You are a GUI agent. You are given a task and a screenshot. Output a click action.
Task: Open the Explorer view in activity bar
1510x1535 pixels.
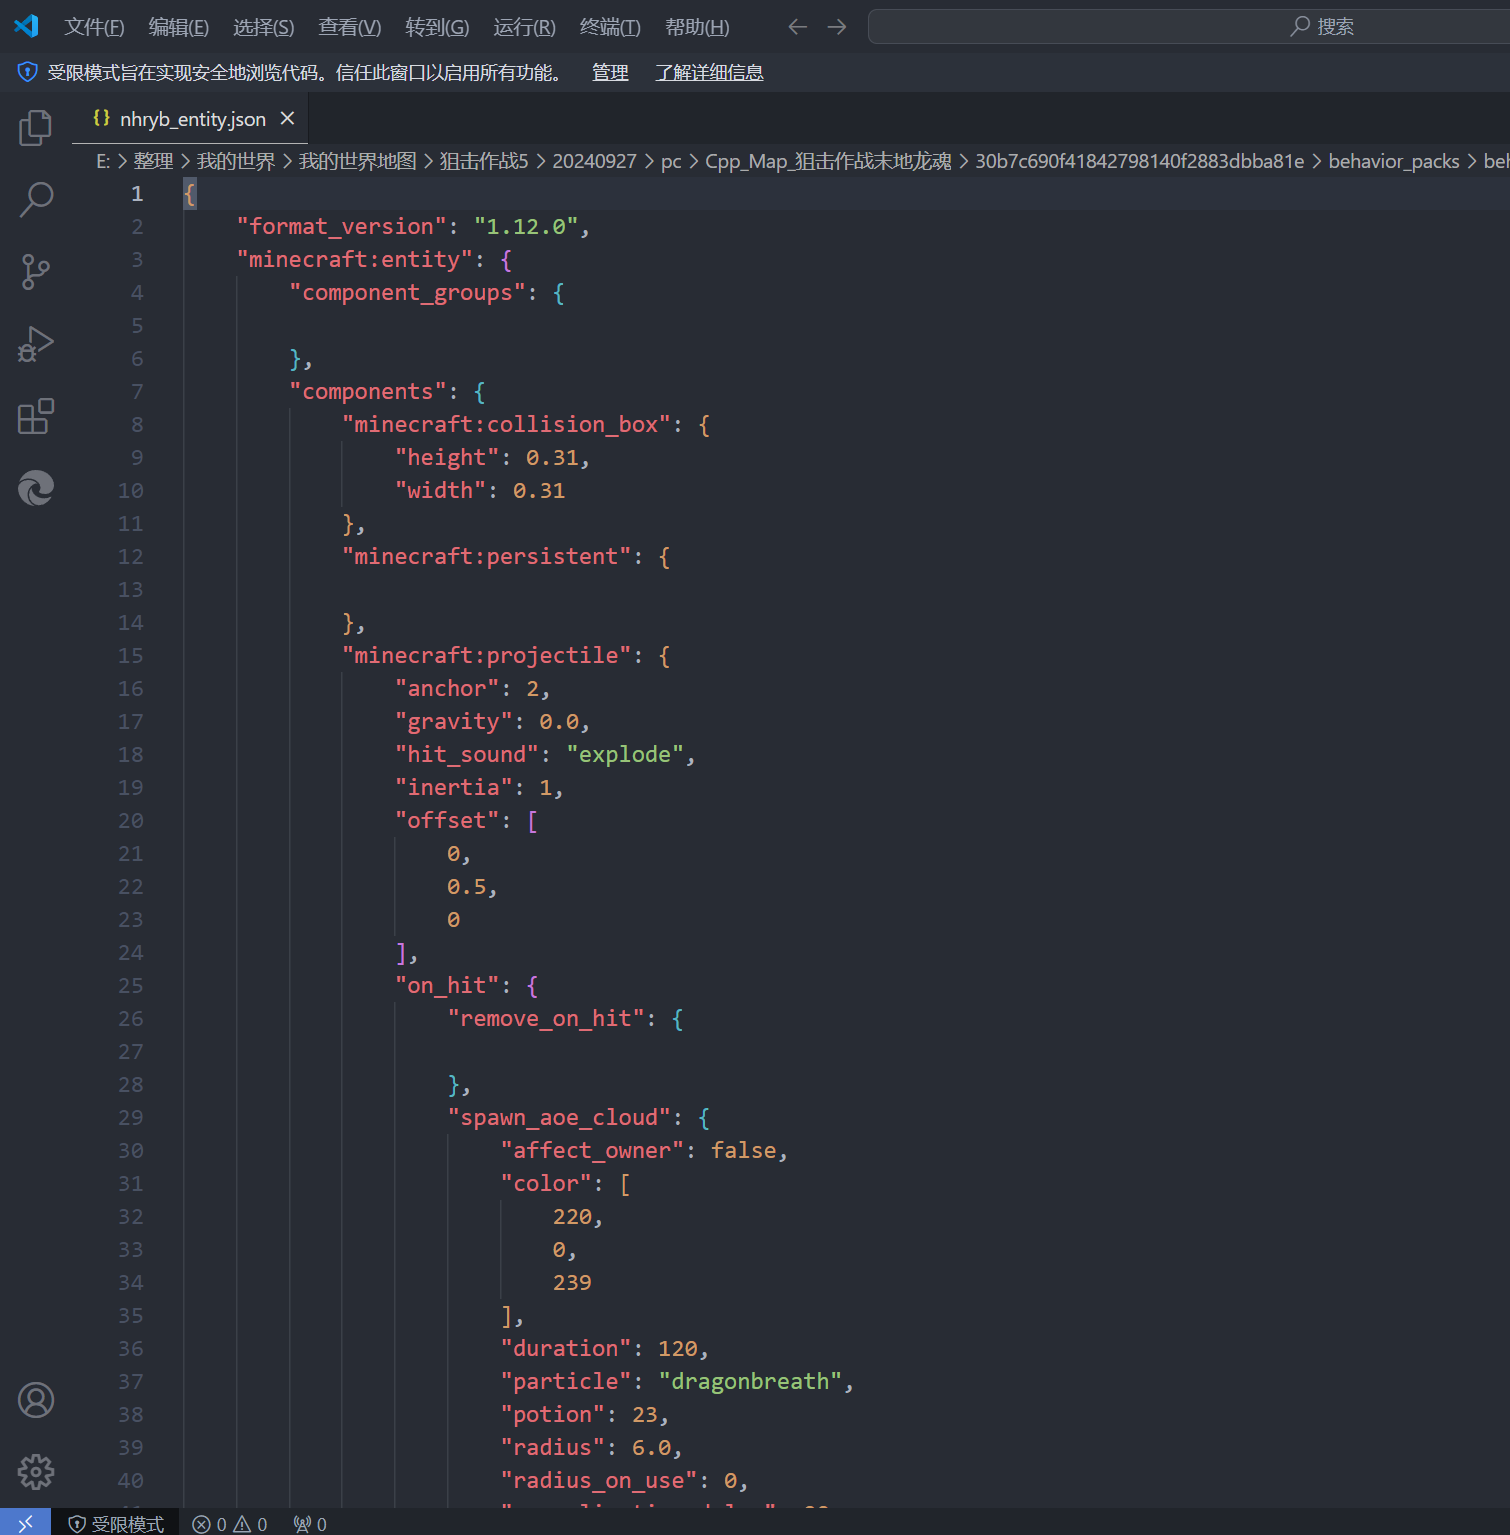pos(36,127)
